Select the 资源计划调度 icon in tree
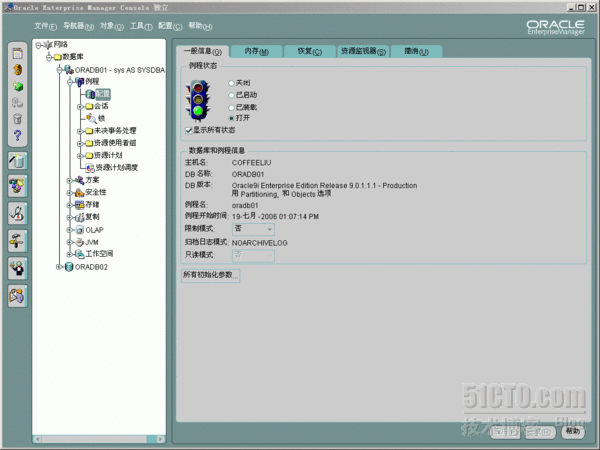This screenshot has height=450, width=600. click(90, 168)
